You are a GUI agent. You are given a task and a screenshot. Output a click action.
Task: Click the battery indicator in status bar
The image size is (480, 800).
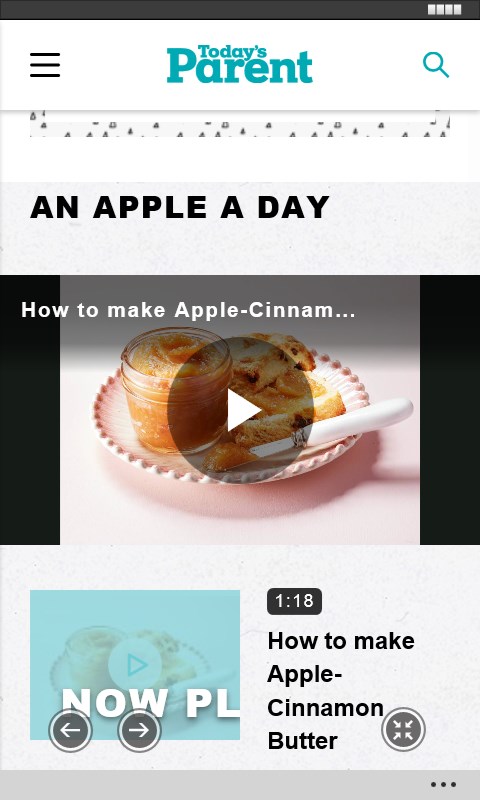coord(444,9)
